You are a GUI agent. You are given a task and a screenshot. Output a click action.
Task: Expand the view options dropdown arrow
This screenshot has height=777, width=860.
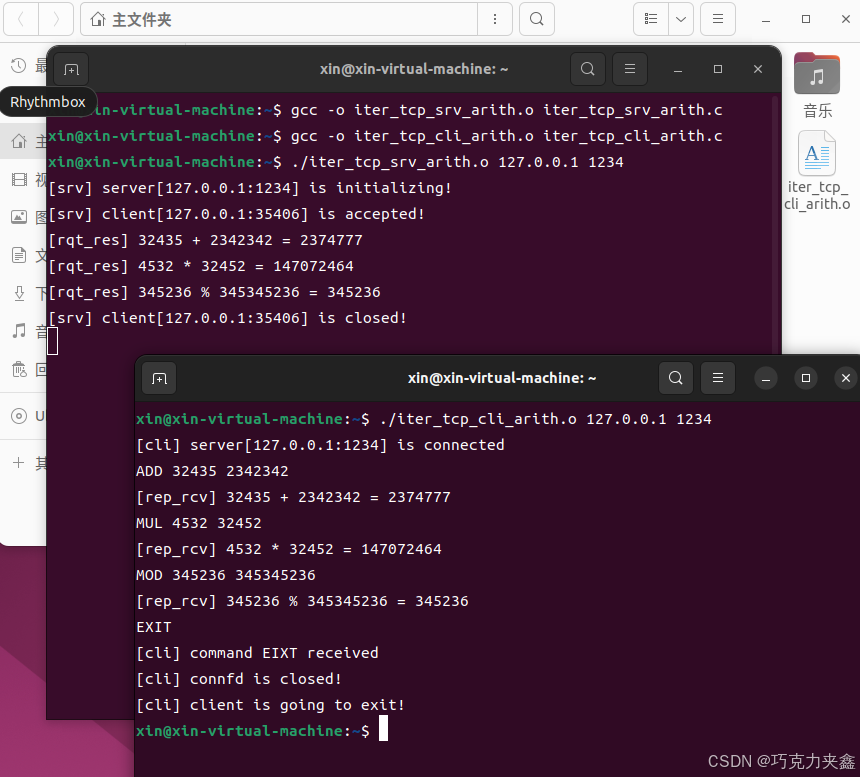[681, 19]
